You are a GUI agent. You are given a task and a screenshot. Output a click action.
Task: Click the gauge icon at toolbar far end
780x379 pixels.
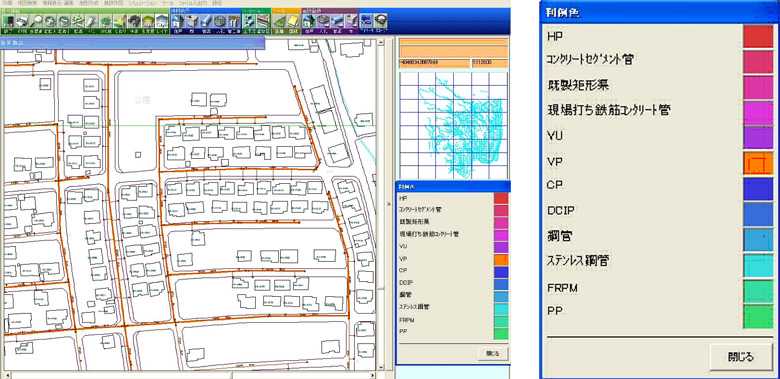pyautogui.click(x=381, y=20)
